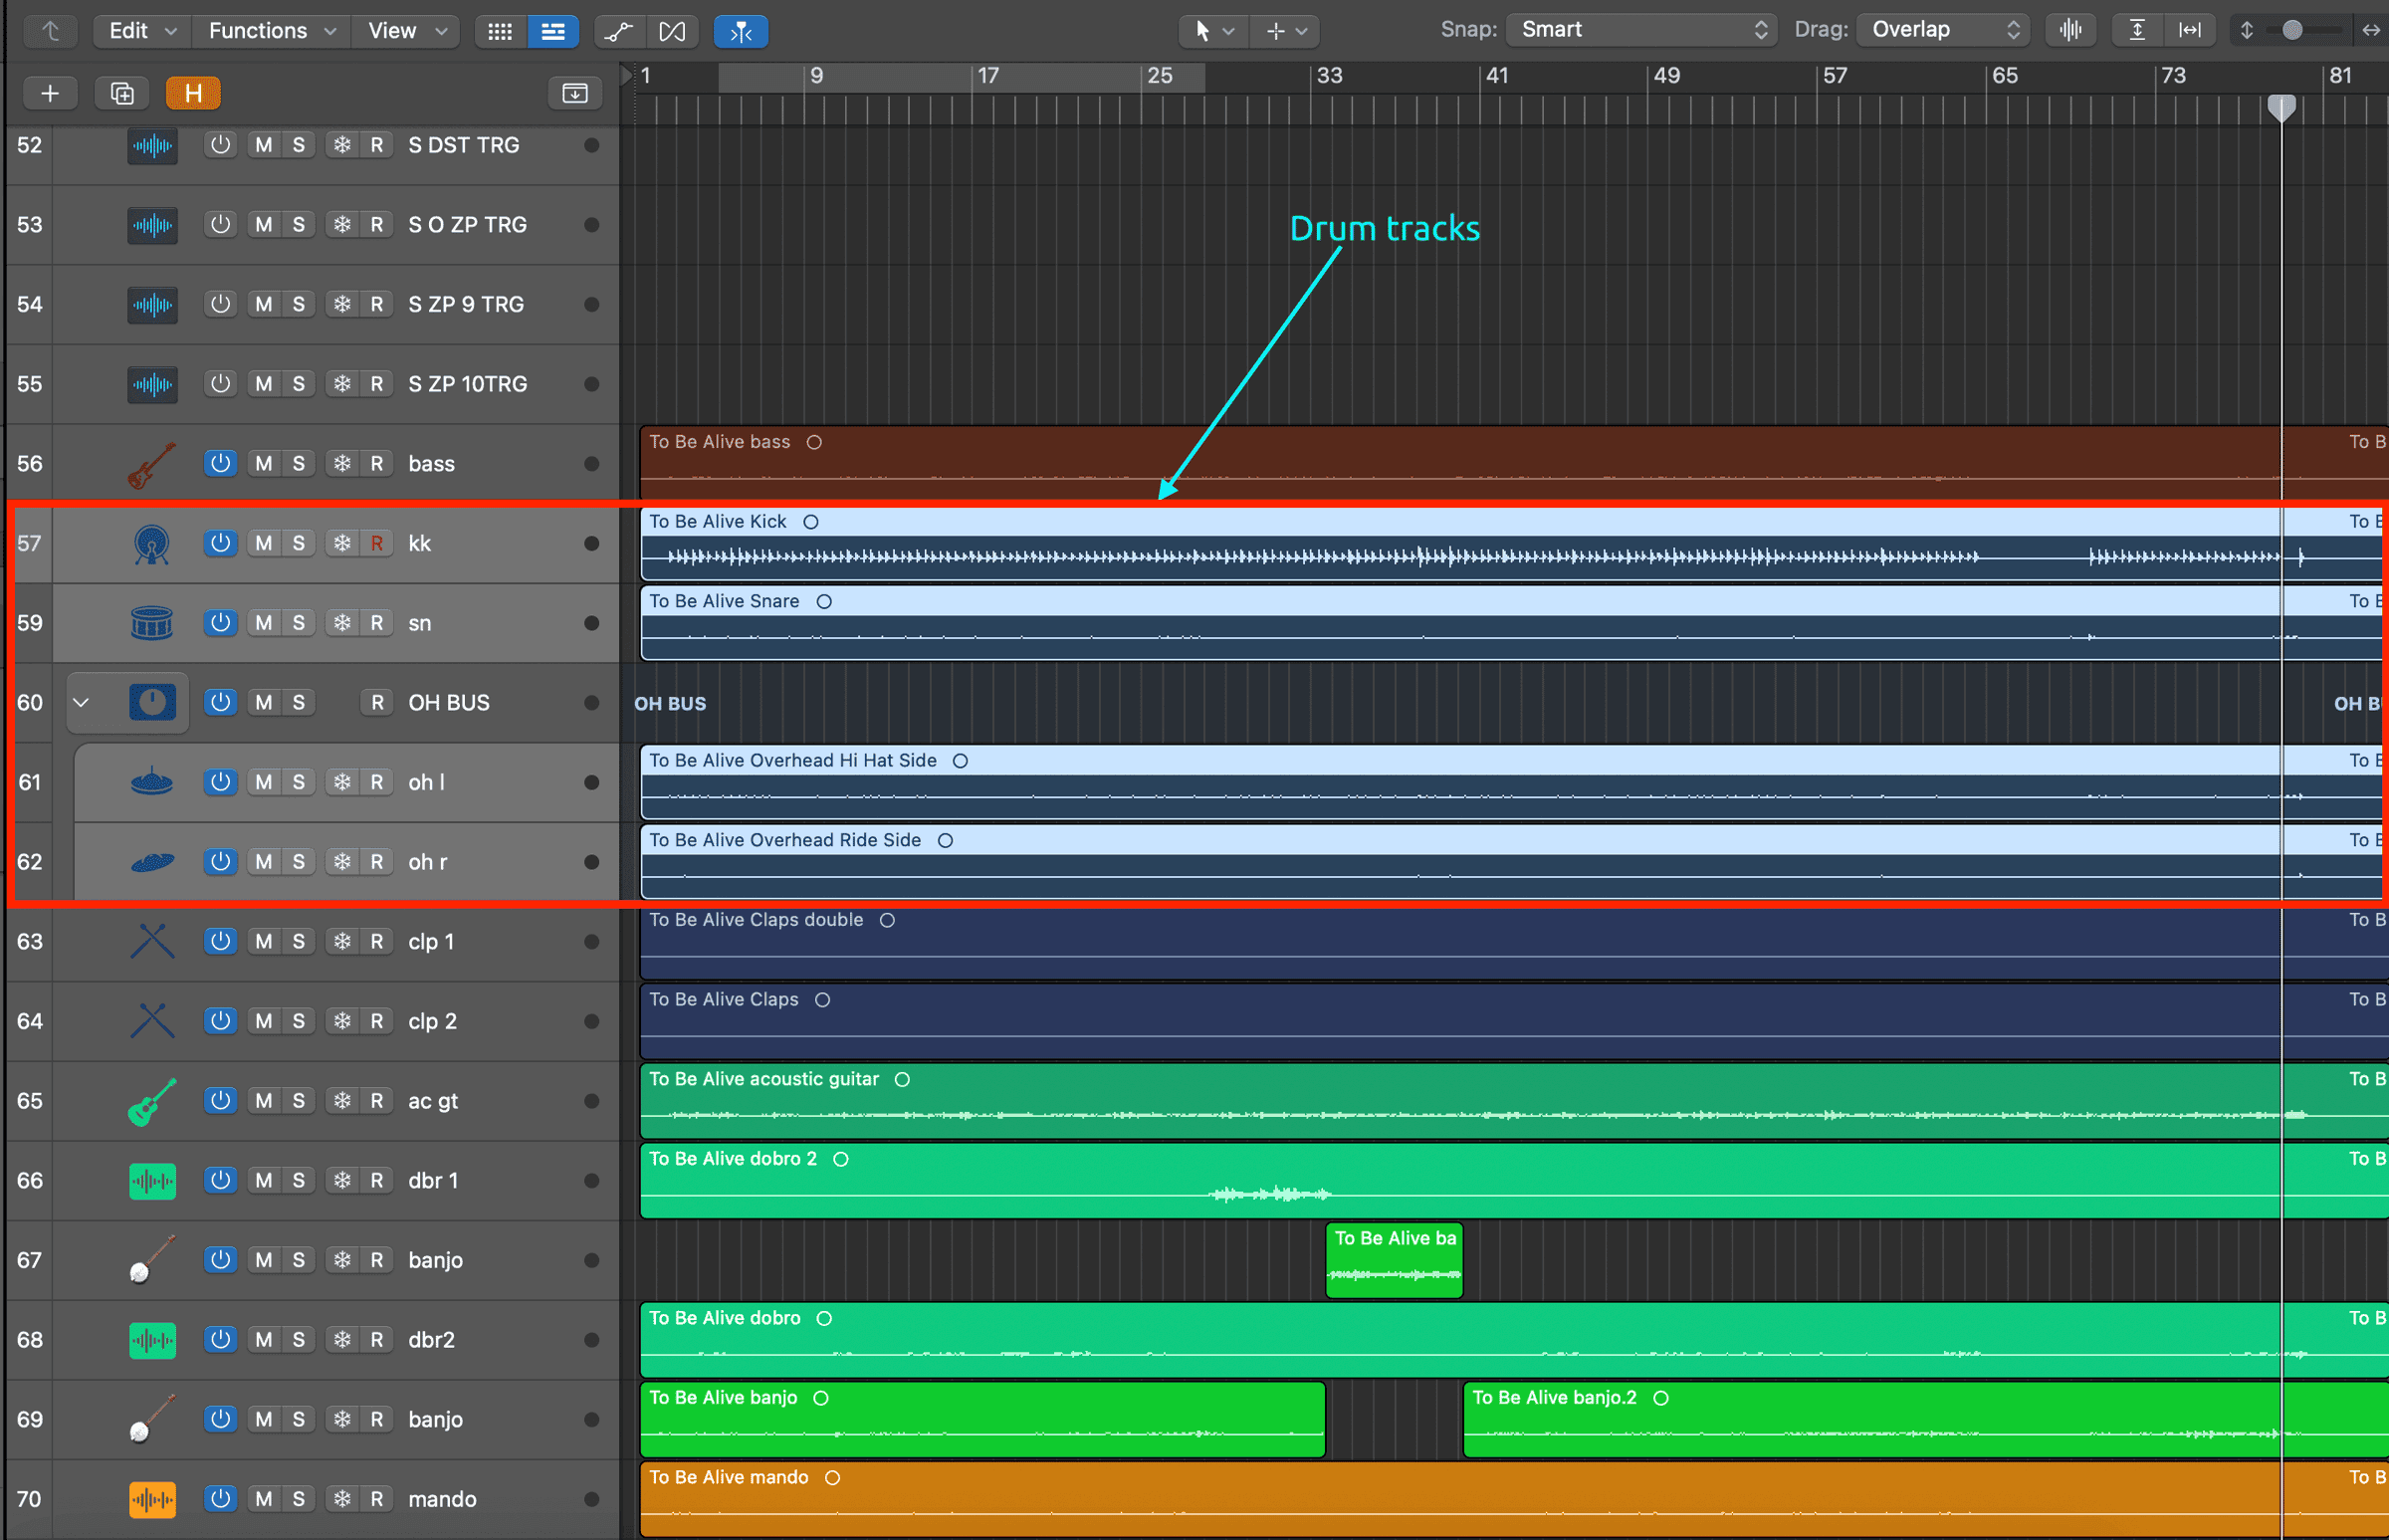The width and height of the screenshot is (2389, 1540).
Task: Show automation with the curve icon
Action: point(619,32)
